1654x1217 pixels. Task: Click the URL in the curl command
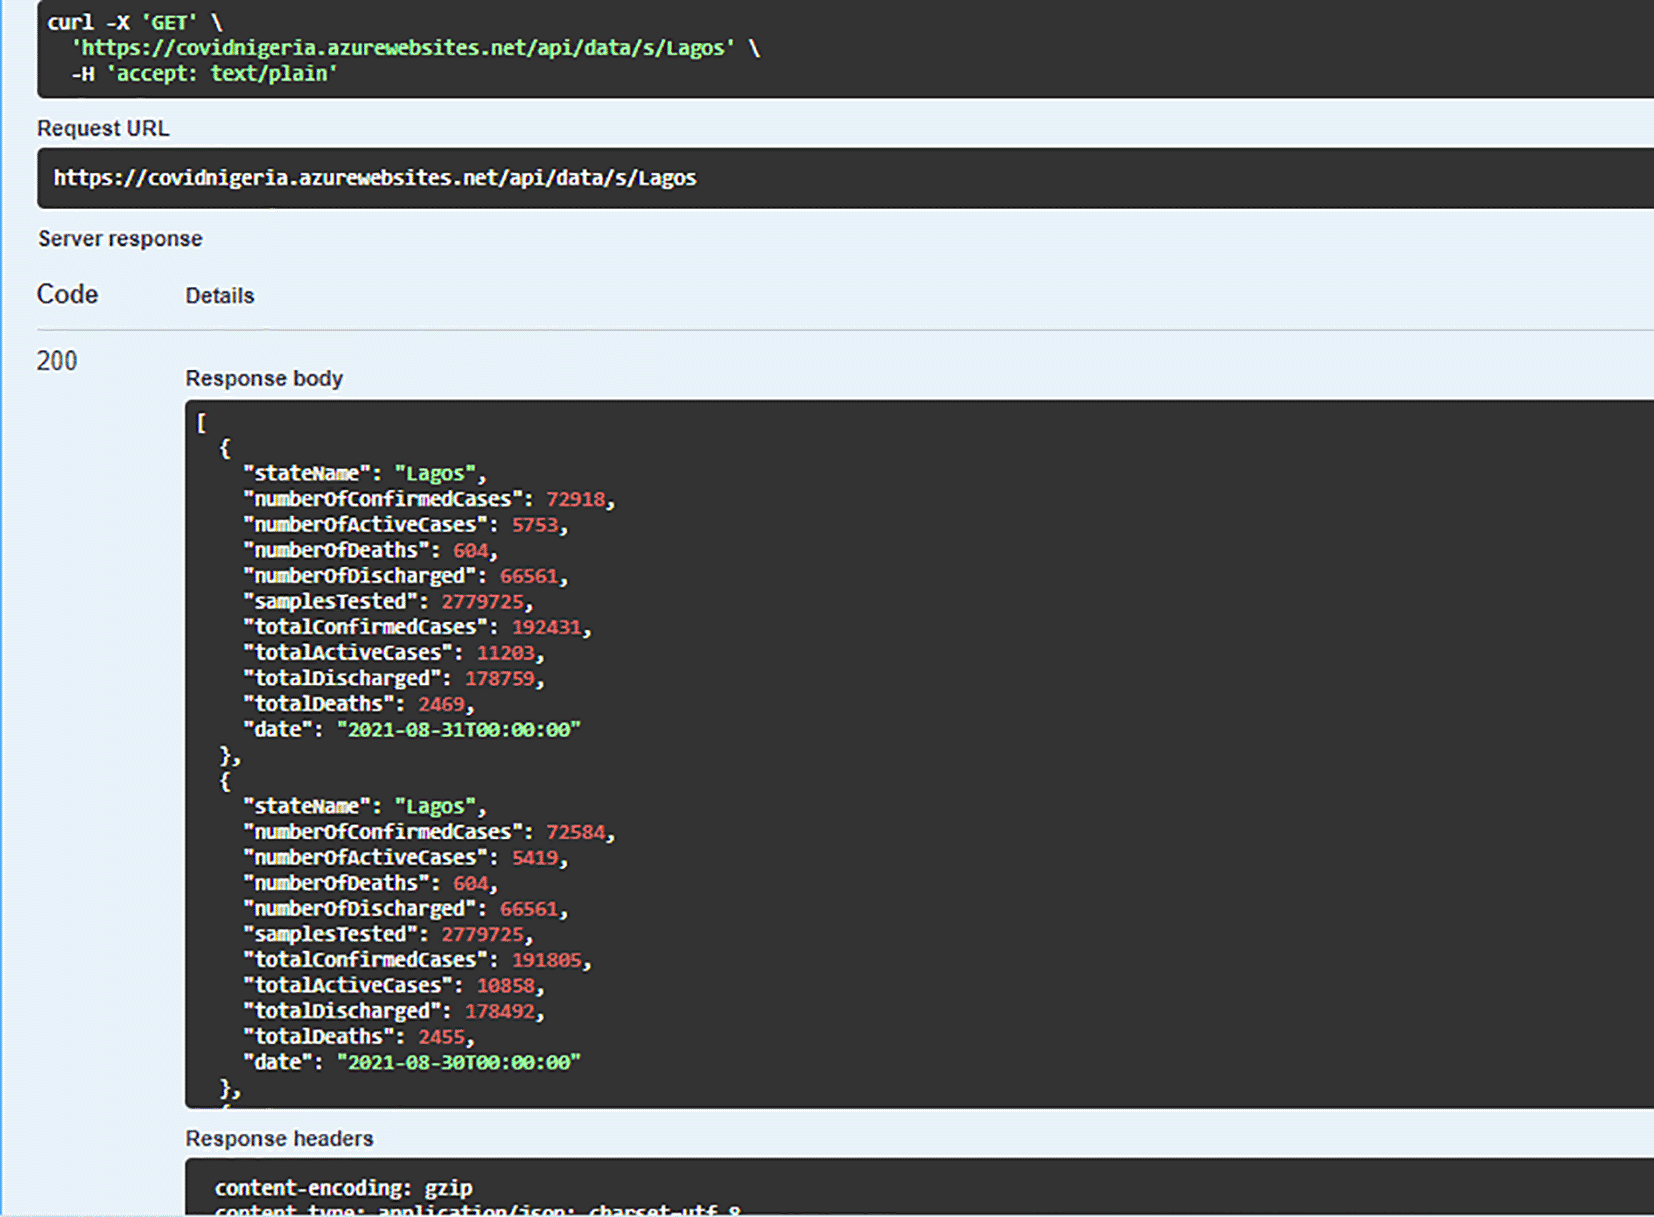pos(403,48)
